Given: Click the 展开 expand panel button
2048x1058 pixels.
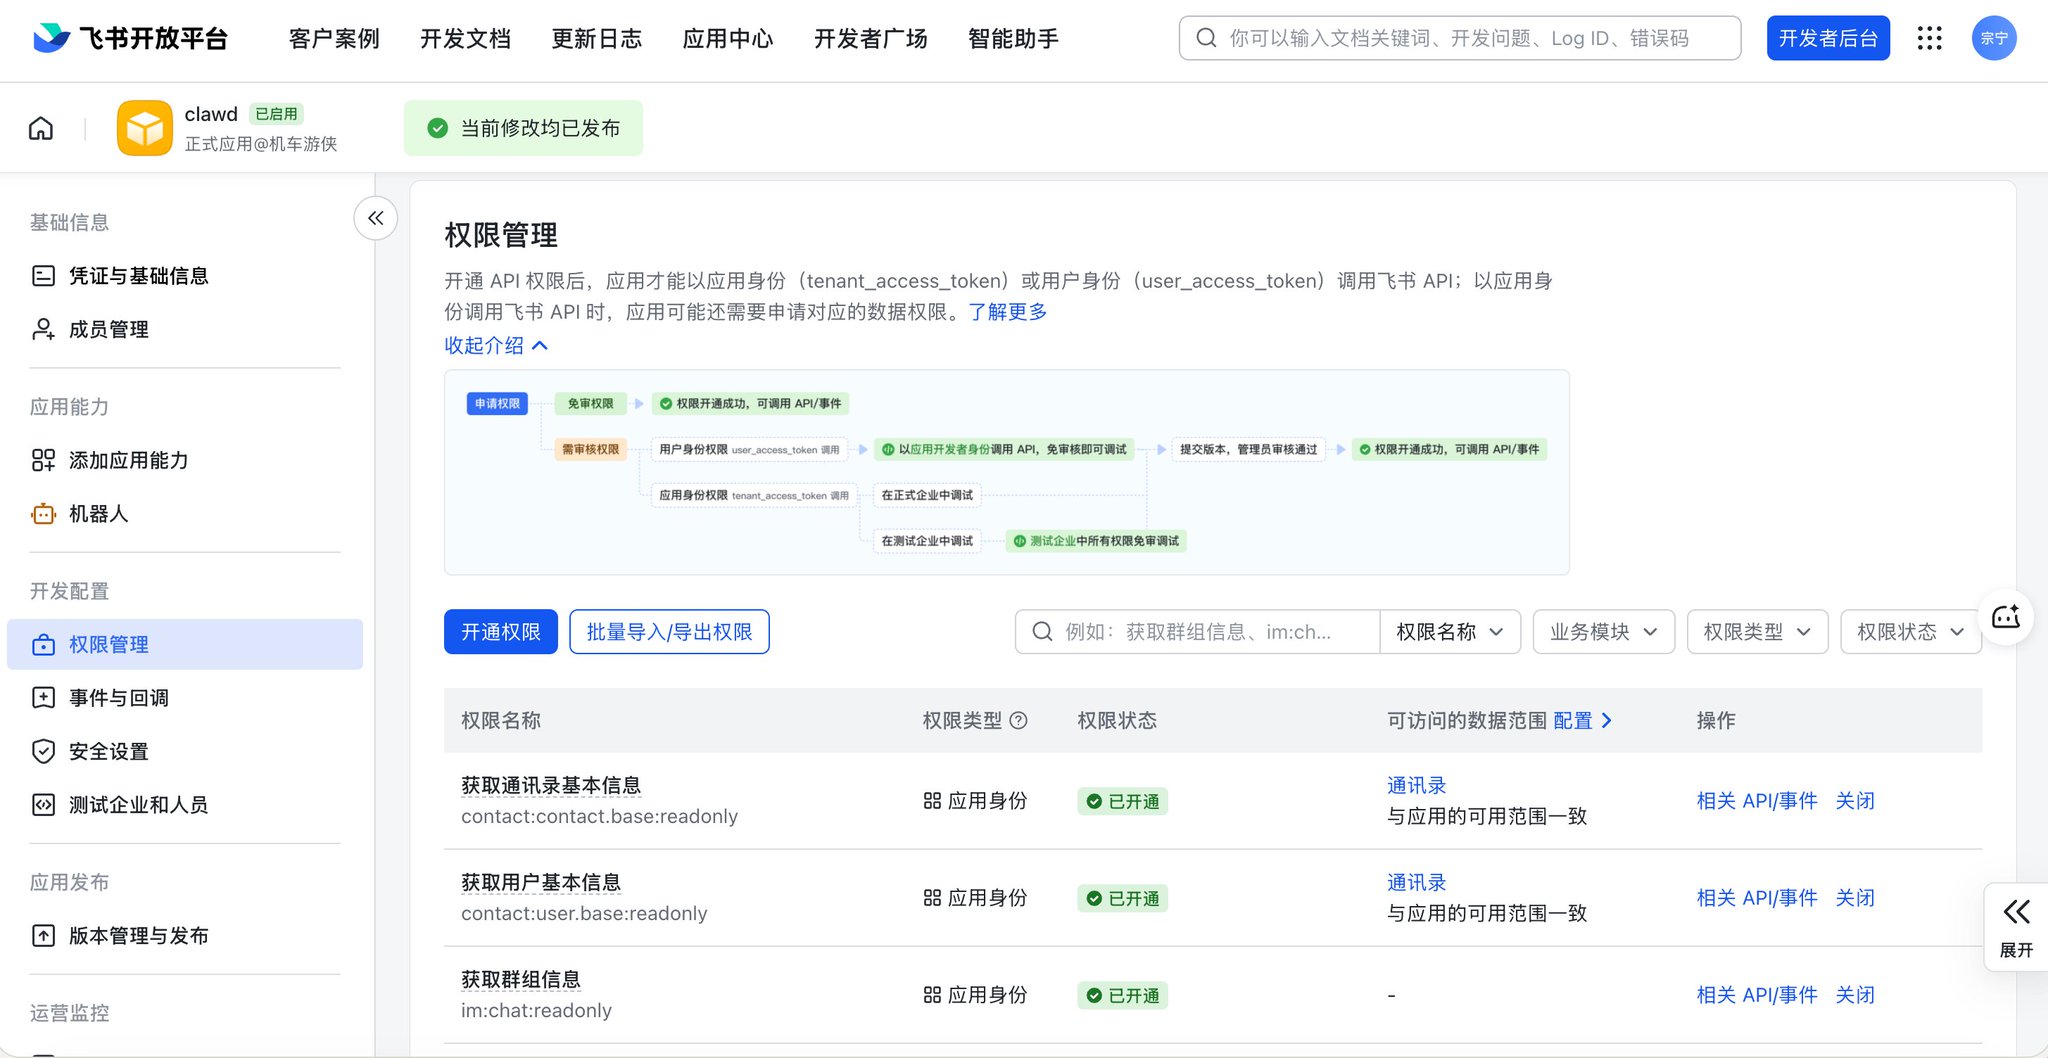Looking at the screenshot, I should [2016, 927].
